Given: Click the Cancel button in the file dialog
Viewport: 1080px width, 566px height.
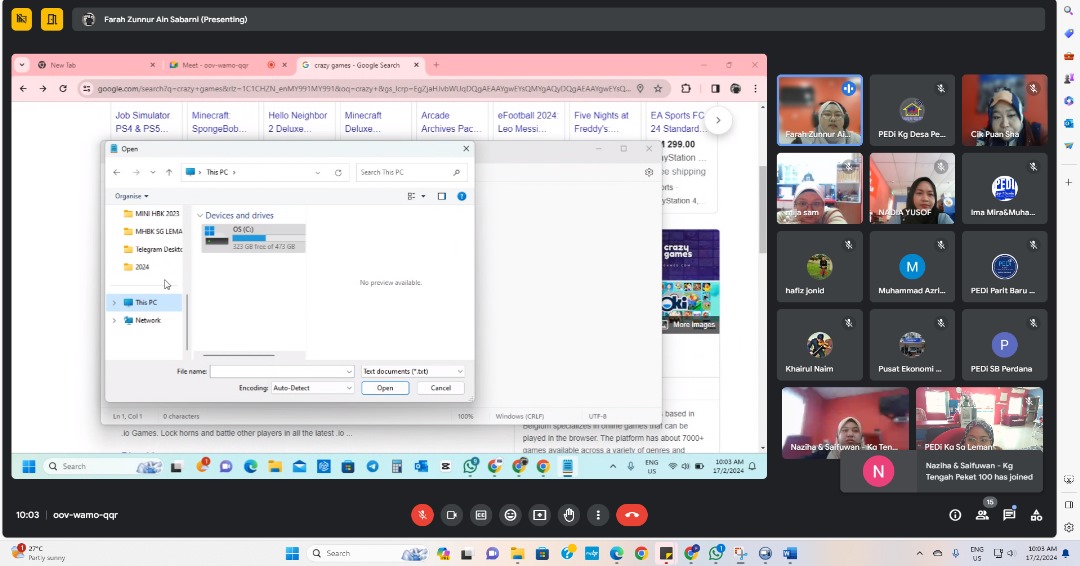Looking at the screenshot, I should pyautogui.click(x=441, y=388).
